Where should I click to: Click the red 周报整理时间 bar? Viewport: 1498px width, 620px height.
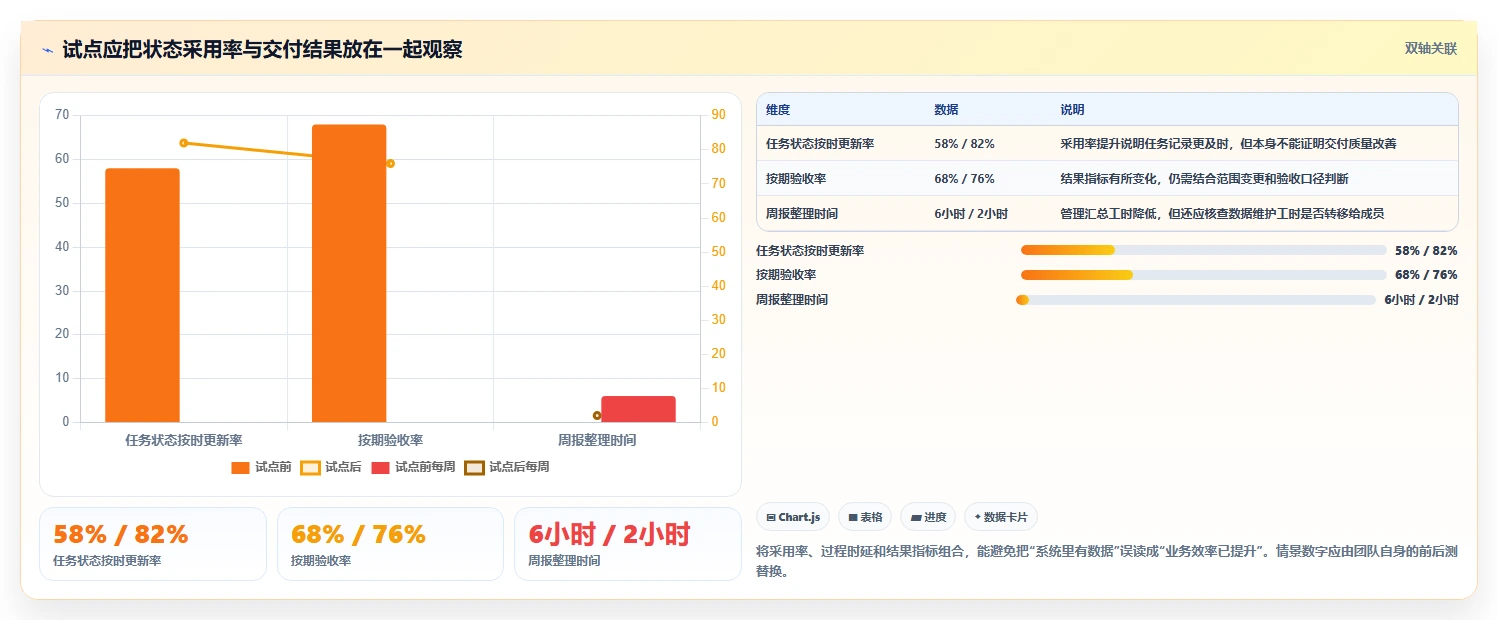click(638, 409)
